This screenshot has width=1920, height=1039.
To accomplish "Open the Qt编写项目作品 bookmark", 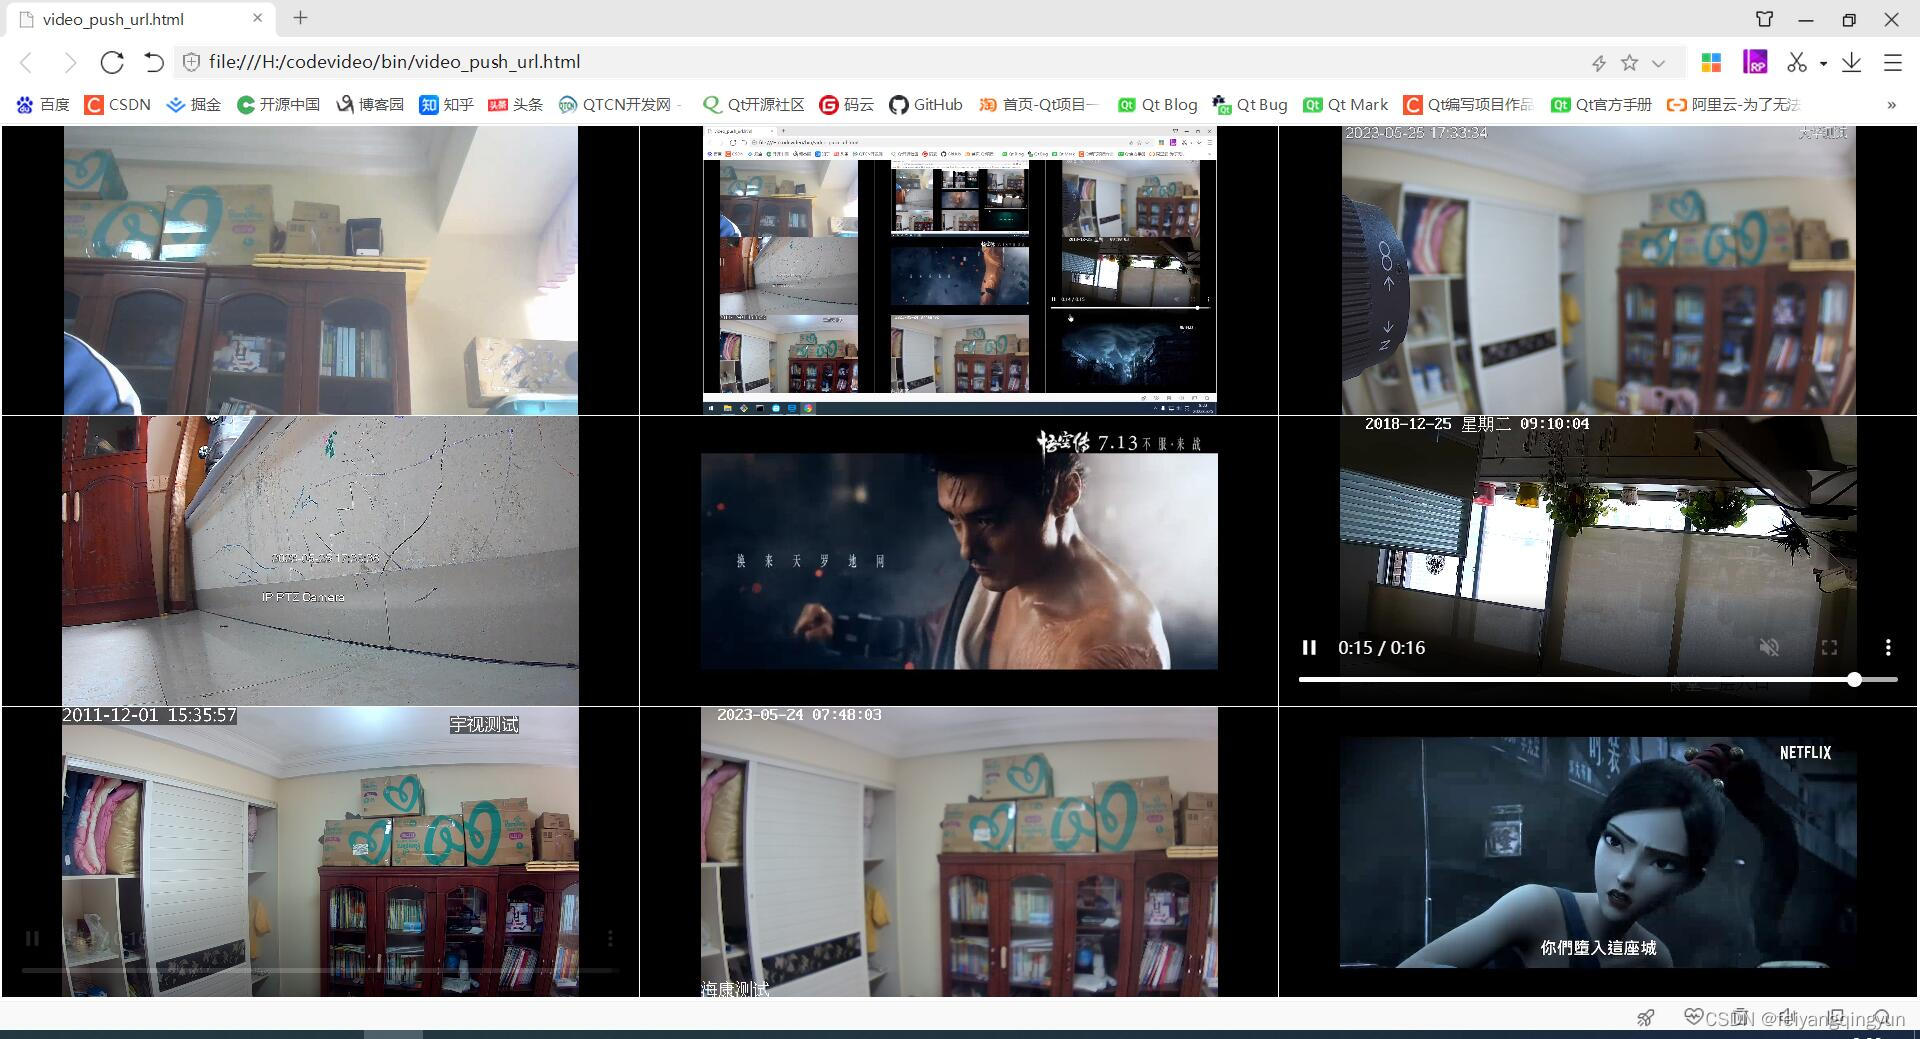I will [x=1468, y=104].
